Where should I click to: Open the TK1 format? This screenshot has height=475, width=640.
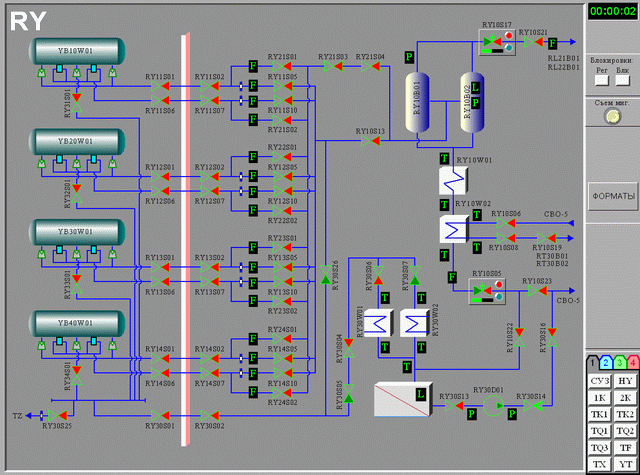click(600, 415)
